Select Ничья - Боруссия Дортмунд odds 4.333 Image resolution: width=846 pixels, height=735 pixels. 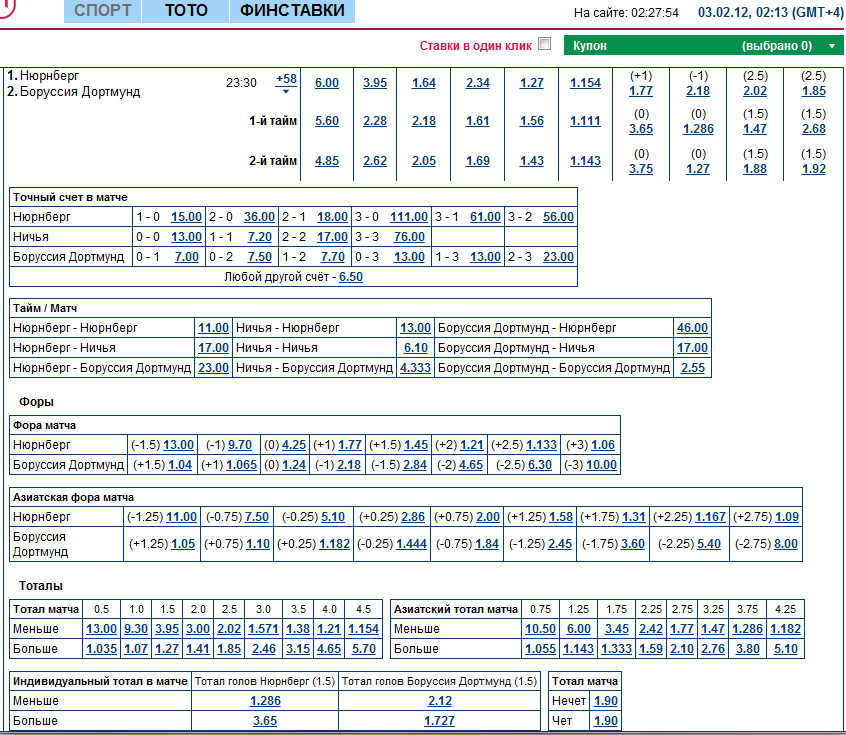pyautogui.click(x=415, y=368)
